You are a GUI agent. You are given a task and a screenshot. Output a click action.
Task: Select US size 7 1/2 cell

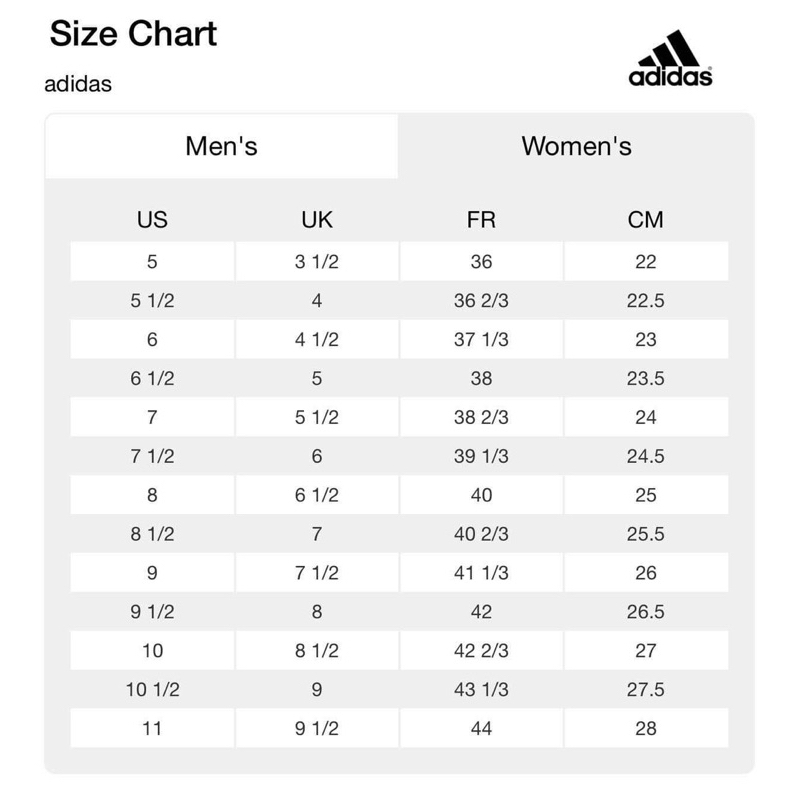coord(152,456)
